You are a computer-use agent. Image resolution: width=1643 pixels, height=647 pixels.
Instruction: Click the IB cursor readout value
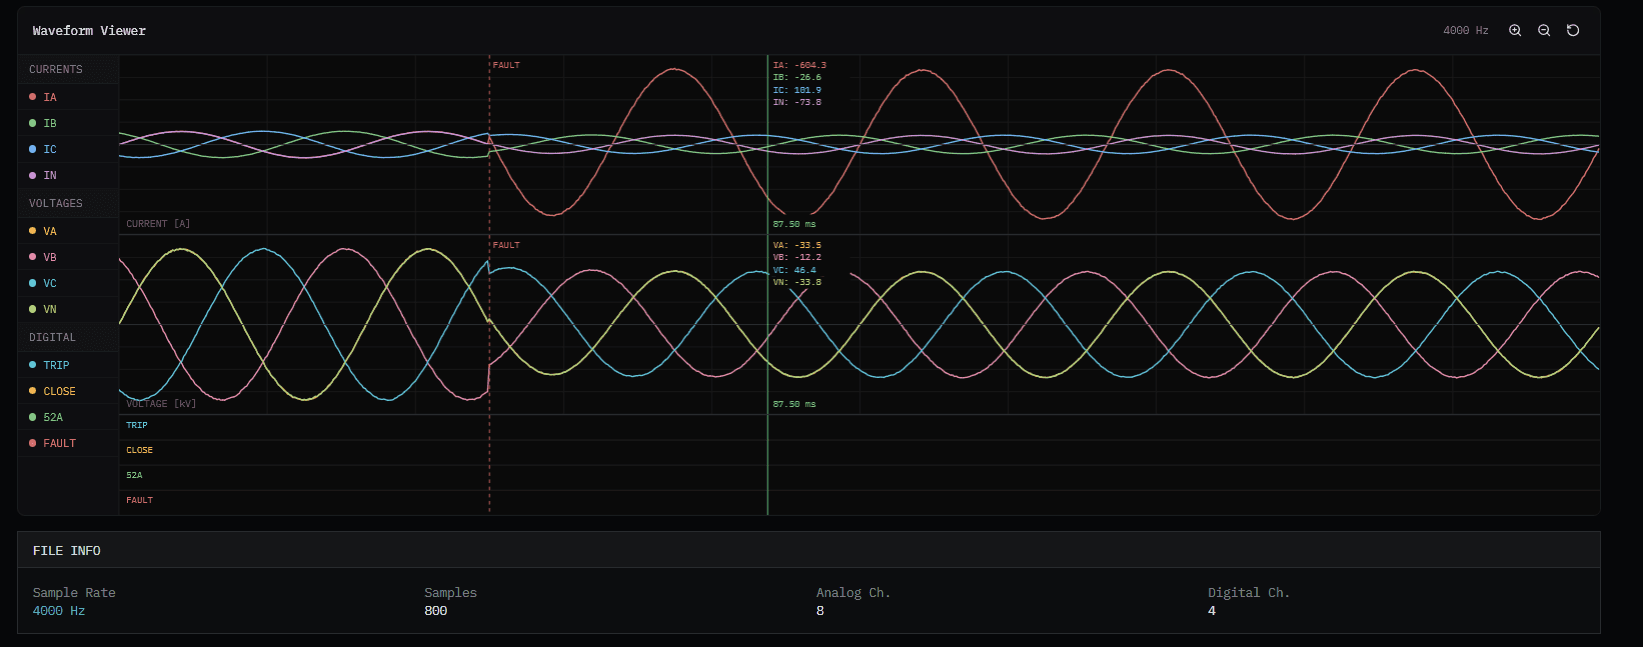tap(797, 77)
